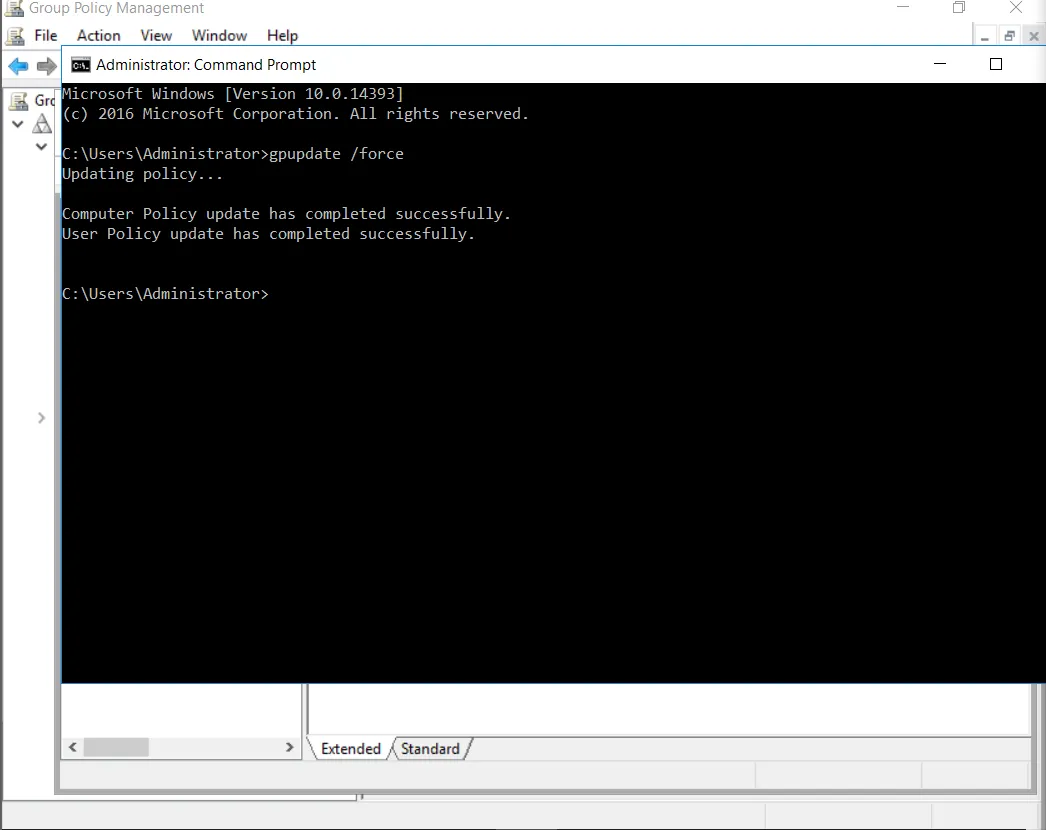
Task: Switch to the Standard tab
Action: (x=430, y=749)
